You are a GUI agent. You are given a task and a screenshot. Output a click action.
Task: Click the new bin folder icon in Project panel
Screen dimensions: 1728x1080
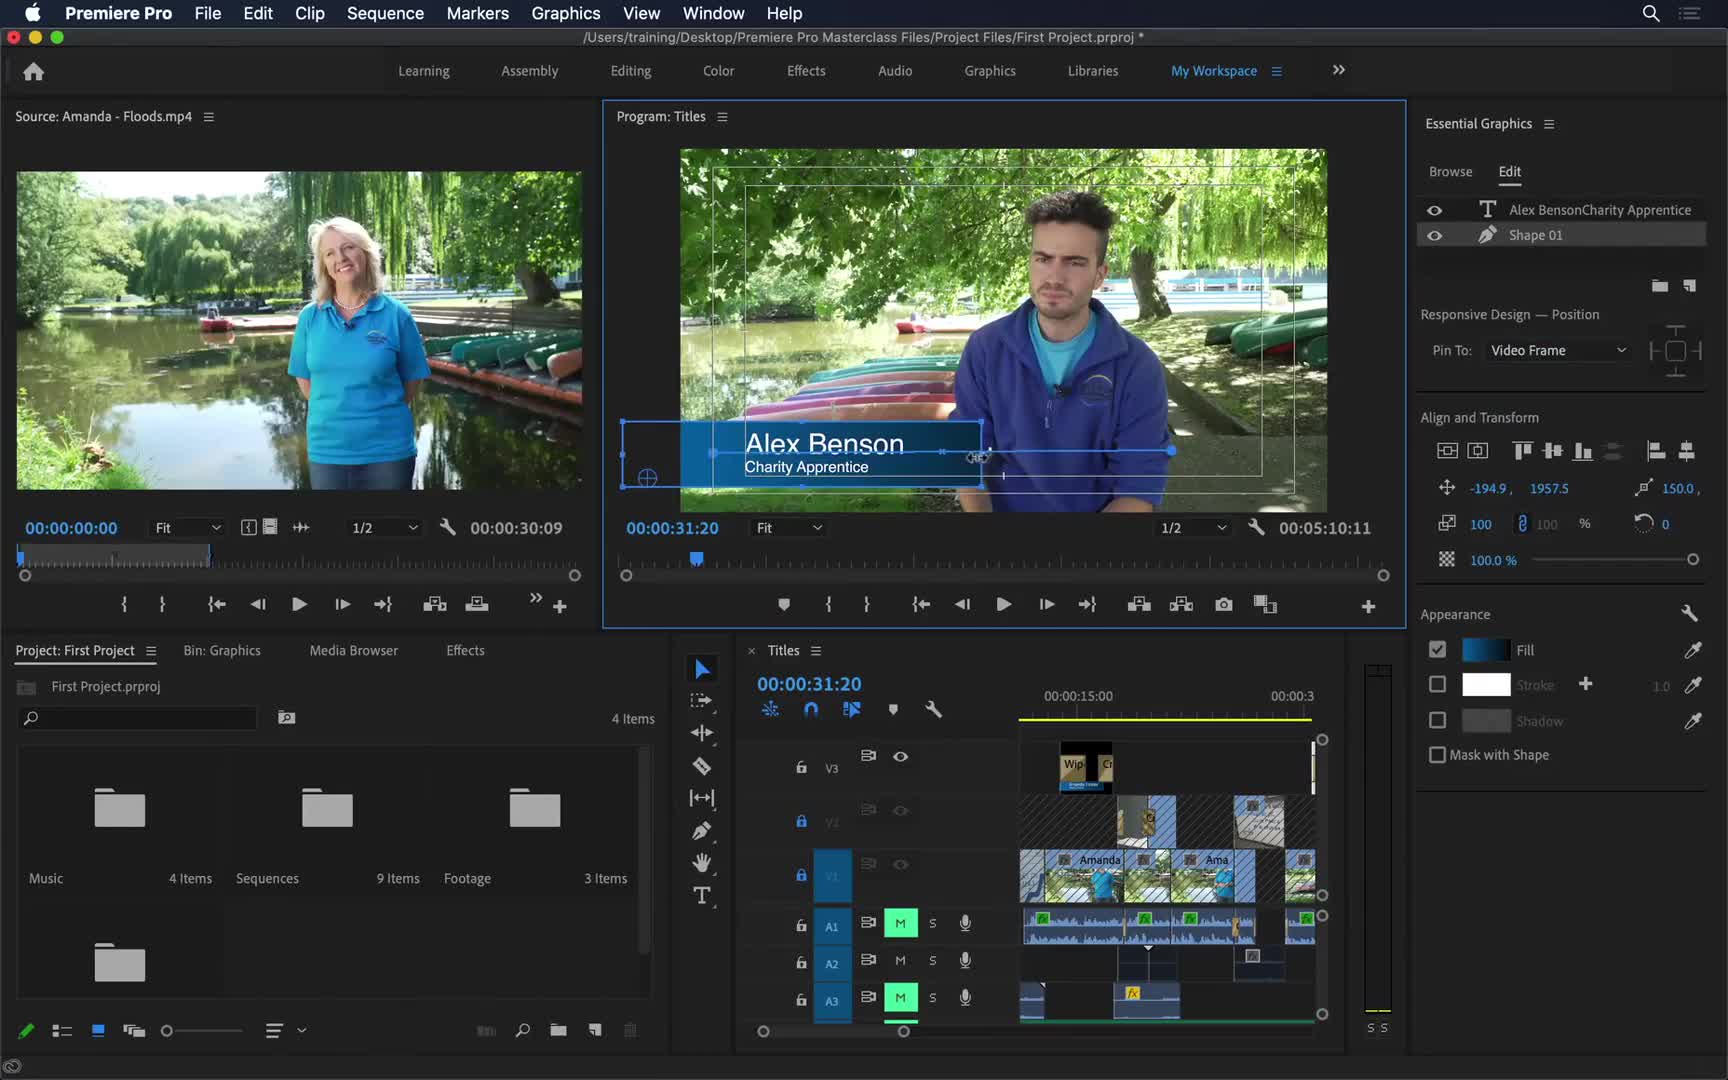coord(558,1030)
